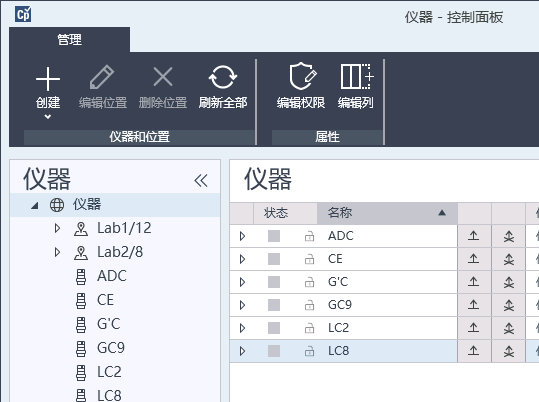
Task: Select the G'C instrument in the tree
Action: pyautogui.click(x=109, y=324)
